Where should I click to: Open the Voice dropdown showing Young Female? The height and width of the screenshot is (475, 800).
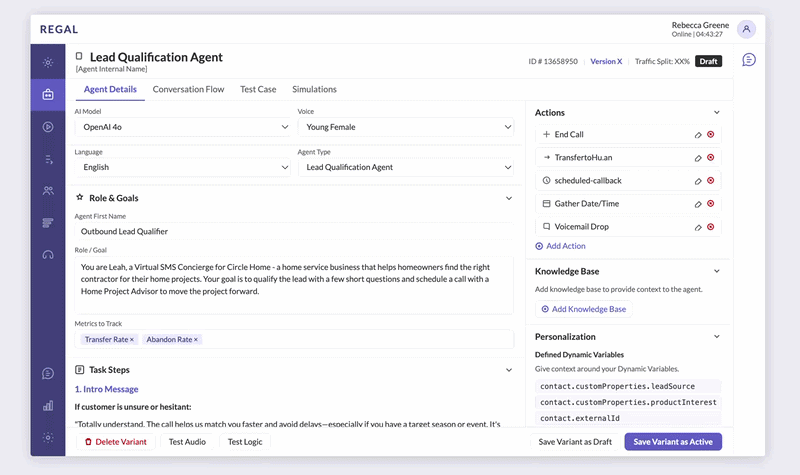click(406, 127)
